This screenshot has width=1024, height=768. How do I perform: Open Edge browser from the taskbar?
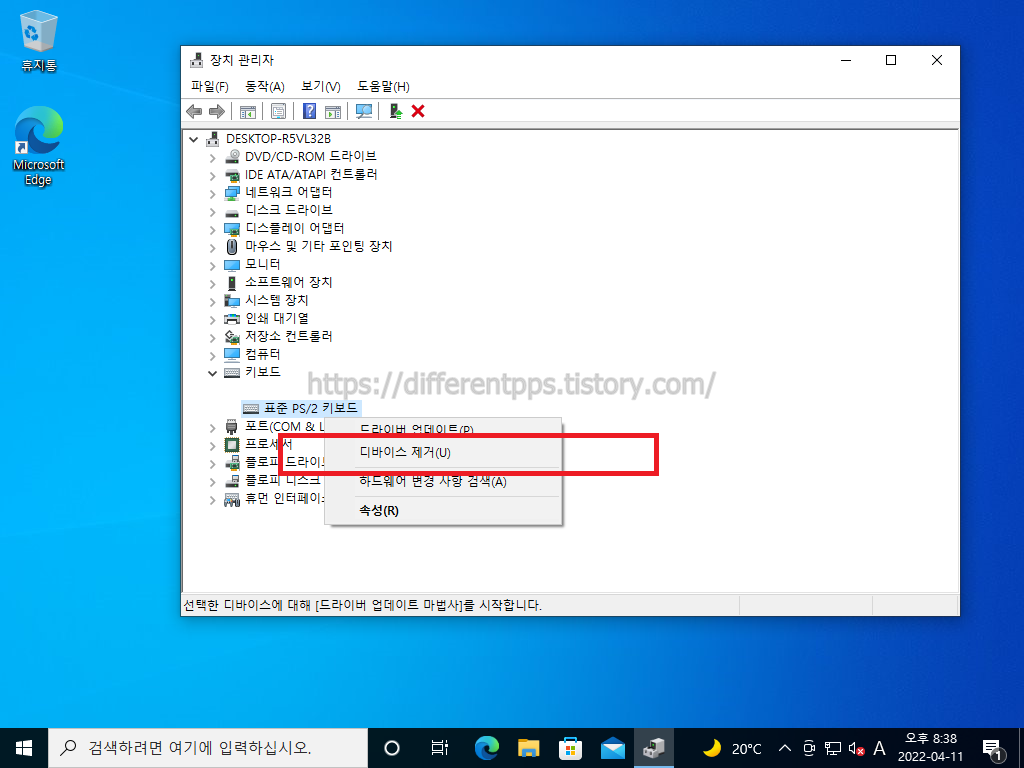[487, 748]
